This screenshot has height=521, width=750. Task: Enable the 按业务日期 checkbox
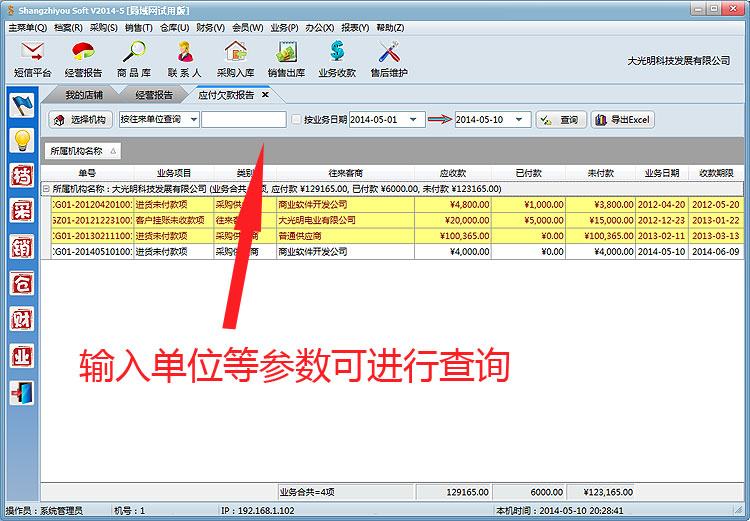point(296,120)
